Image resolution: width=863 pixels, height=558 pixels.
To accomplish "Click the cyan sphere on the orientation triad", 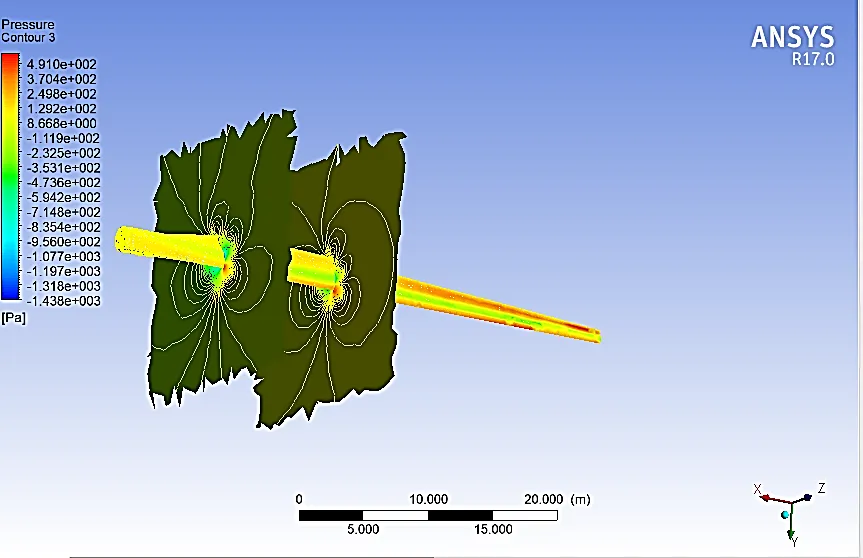I will (786, 514).
